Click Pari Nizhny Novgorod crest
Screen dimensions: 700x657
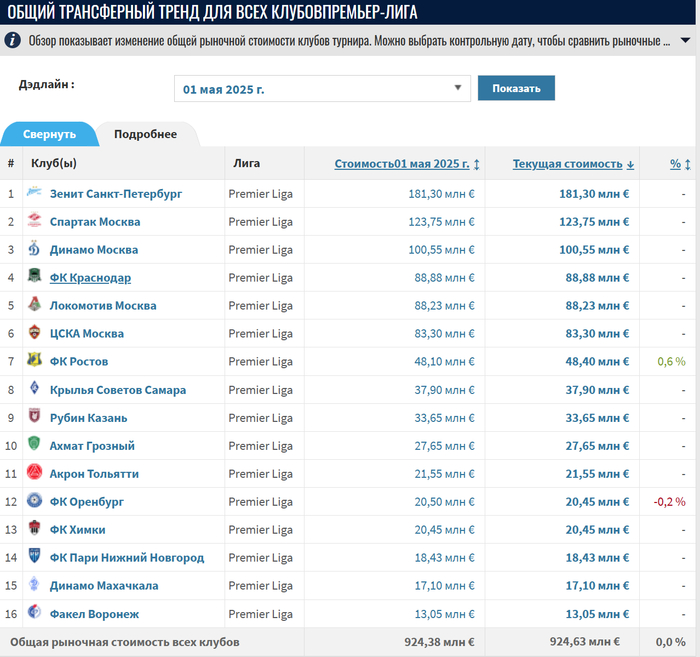click(34, 556)
